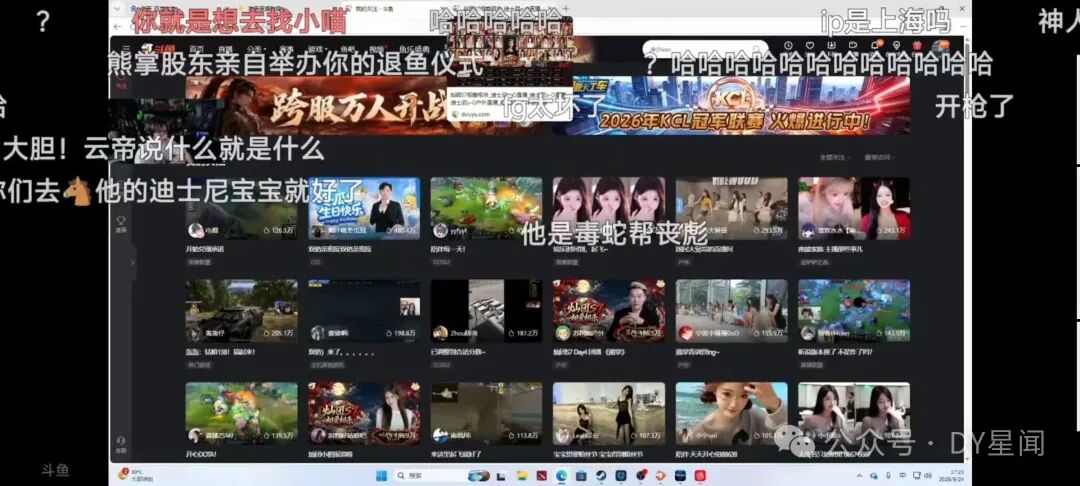This screenshot has height=486, width=1080.
Task: Open the followed heart icon in the header
Action: pyautogui.click(x=810, y=45)
